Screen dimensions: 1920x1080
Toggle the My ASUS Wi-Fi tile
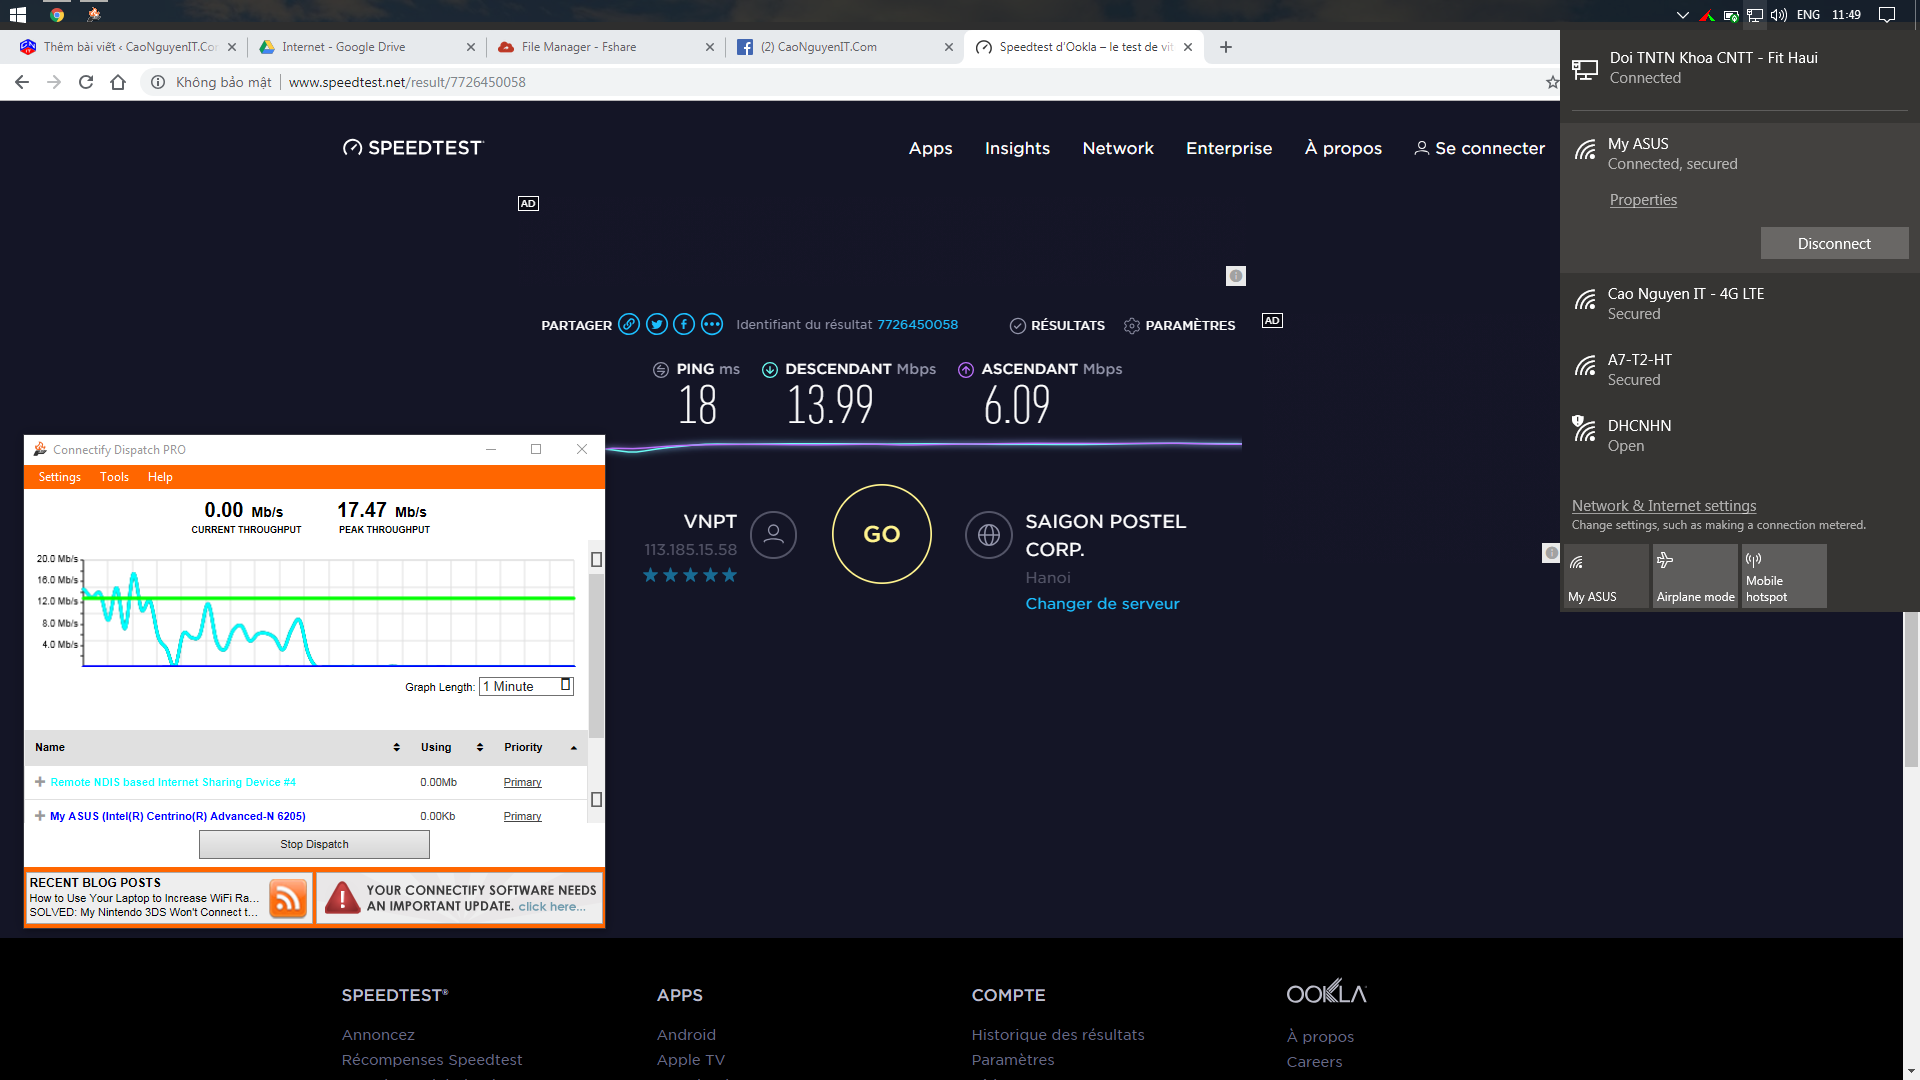[x=1606, y=575]
